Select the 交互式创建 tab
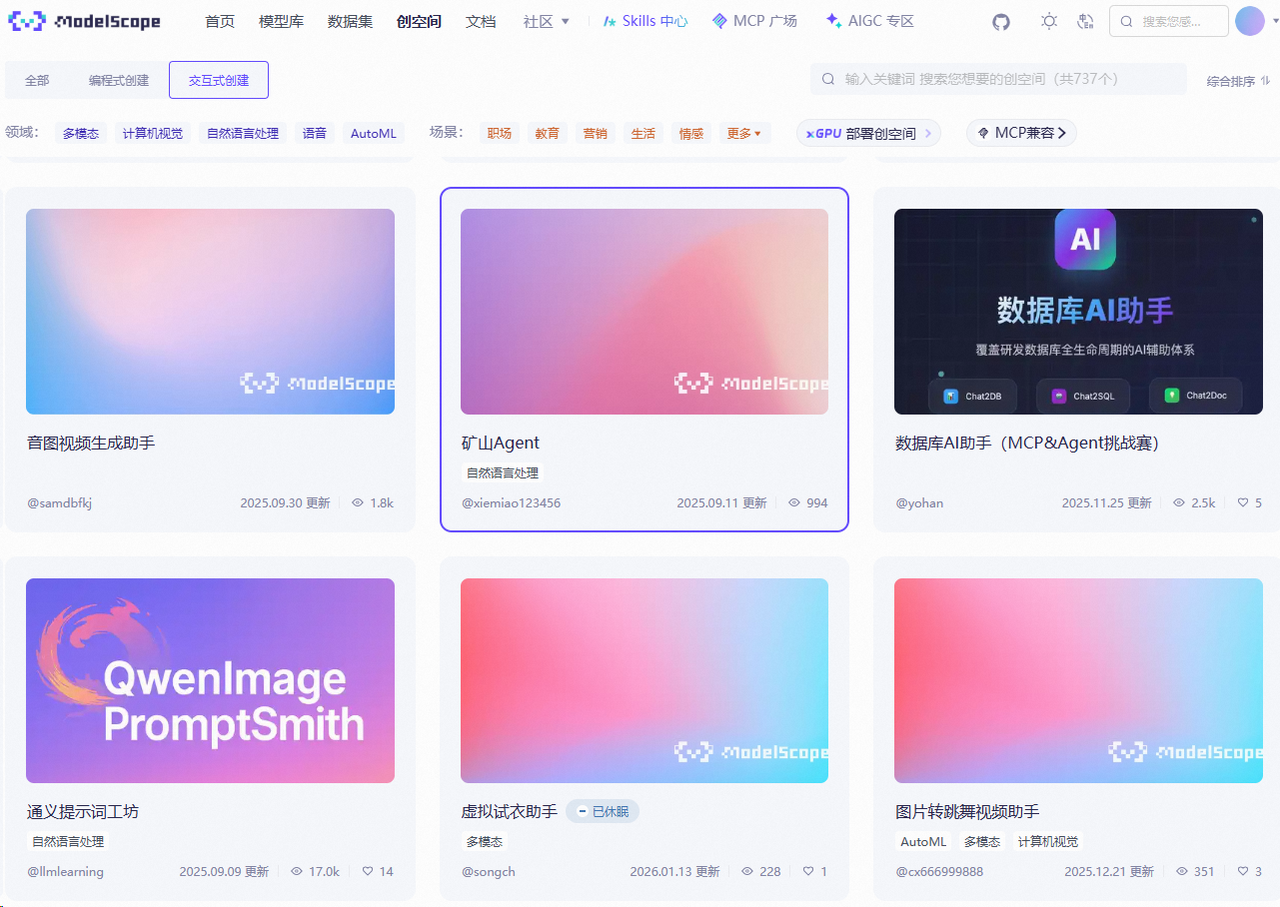 (x=219, y=80)
